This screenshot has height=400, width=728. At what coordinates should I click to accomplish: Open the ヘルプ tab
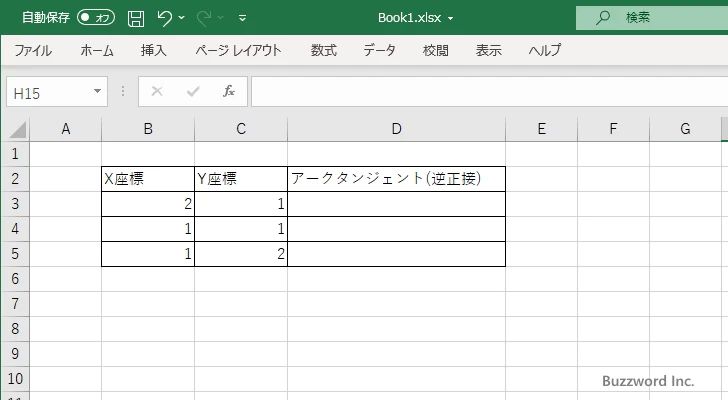[545, 50]
